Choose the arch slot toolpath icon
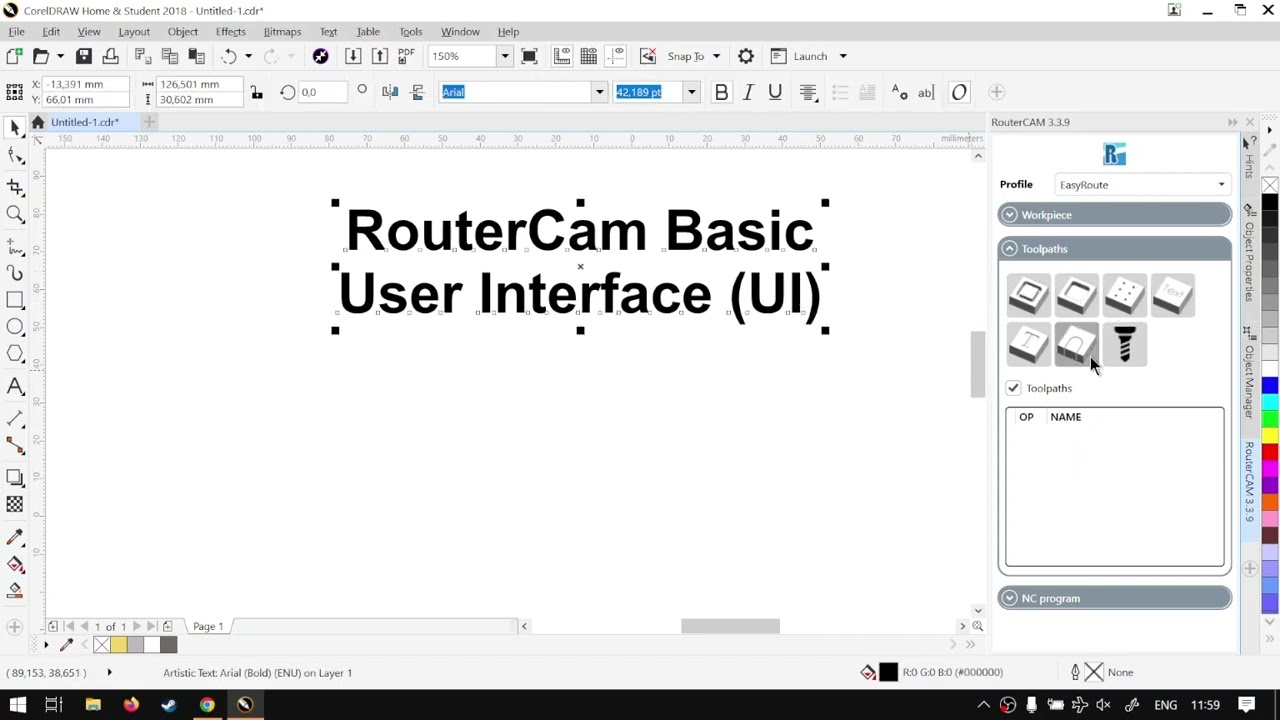Image resolution: width=1280 pixels, height=720 pixels. [x=1077, y=344]
